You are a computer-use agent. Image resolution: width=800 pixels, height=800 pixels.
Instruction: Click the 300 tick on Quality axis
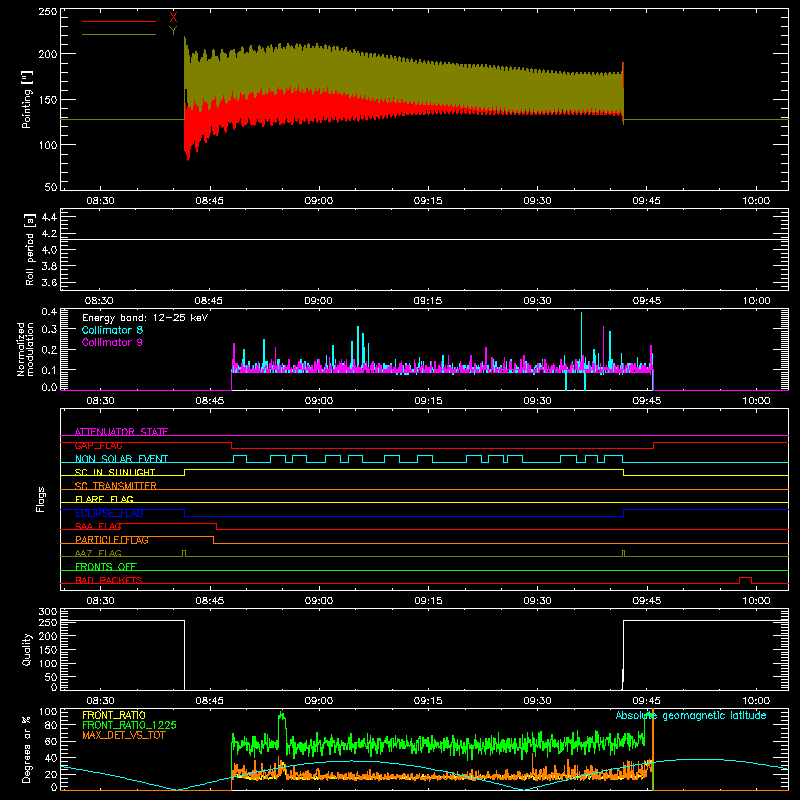48,612
